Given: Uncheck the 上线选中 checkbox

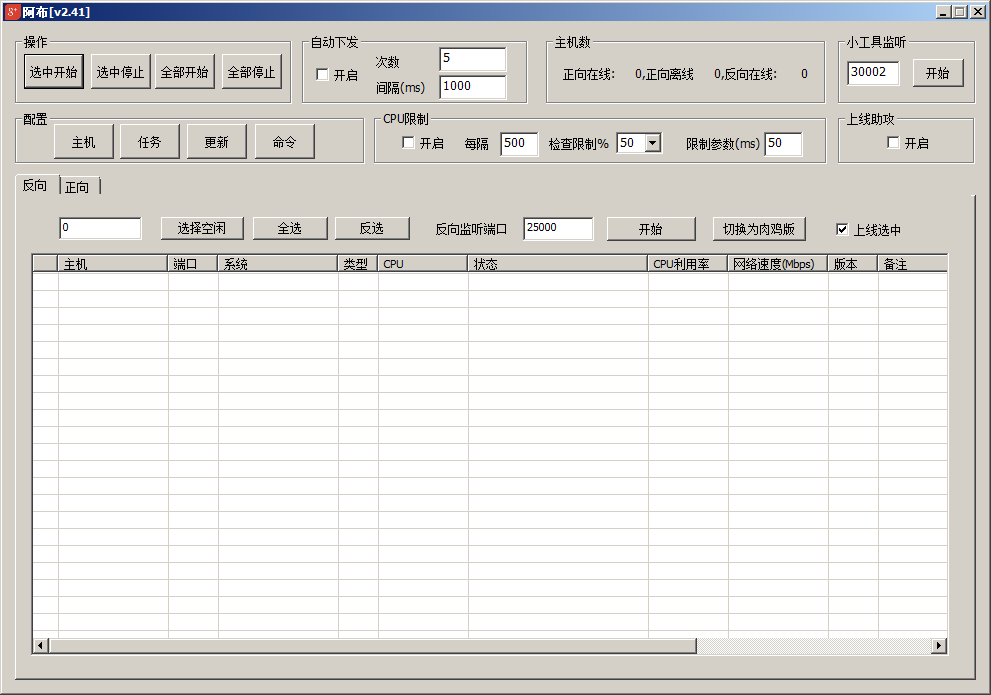Looking at the screenshot, I should tap(842, 229).
